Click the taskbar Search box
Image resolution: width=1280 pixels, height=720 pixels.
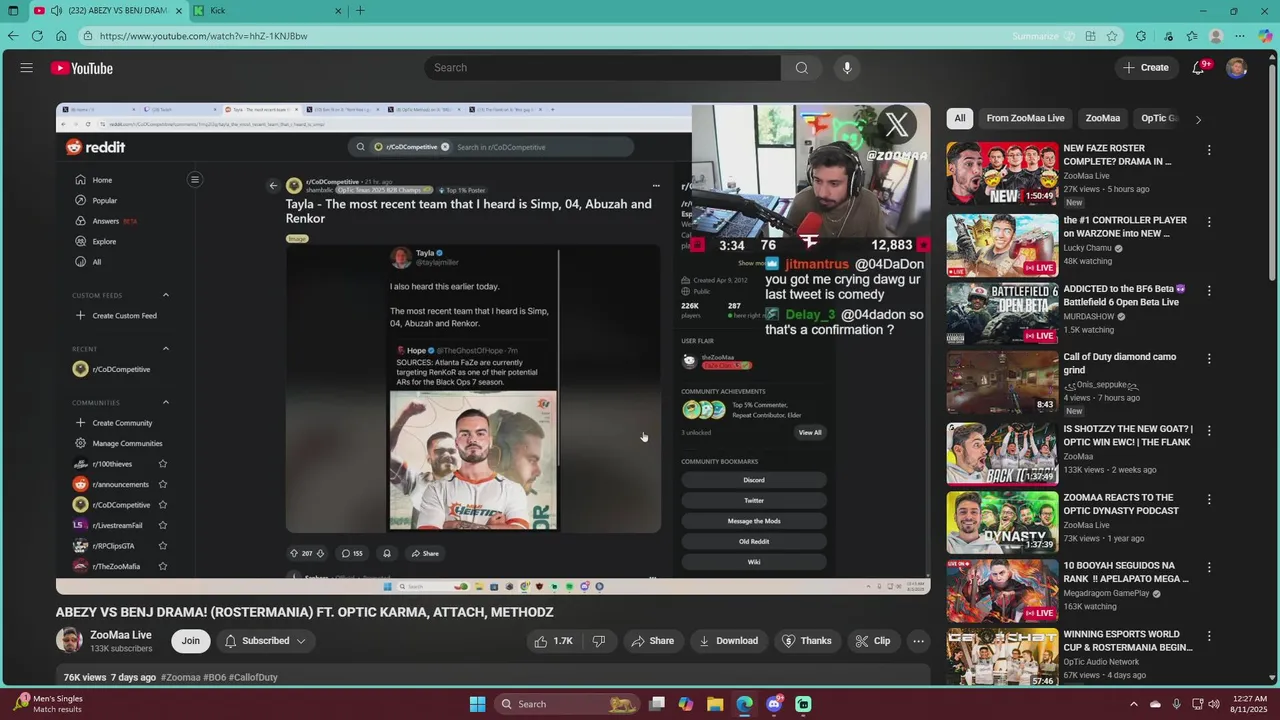pos(567,704)
